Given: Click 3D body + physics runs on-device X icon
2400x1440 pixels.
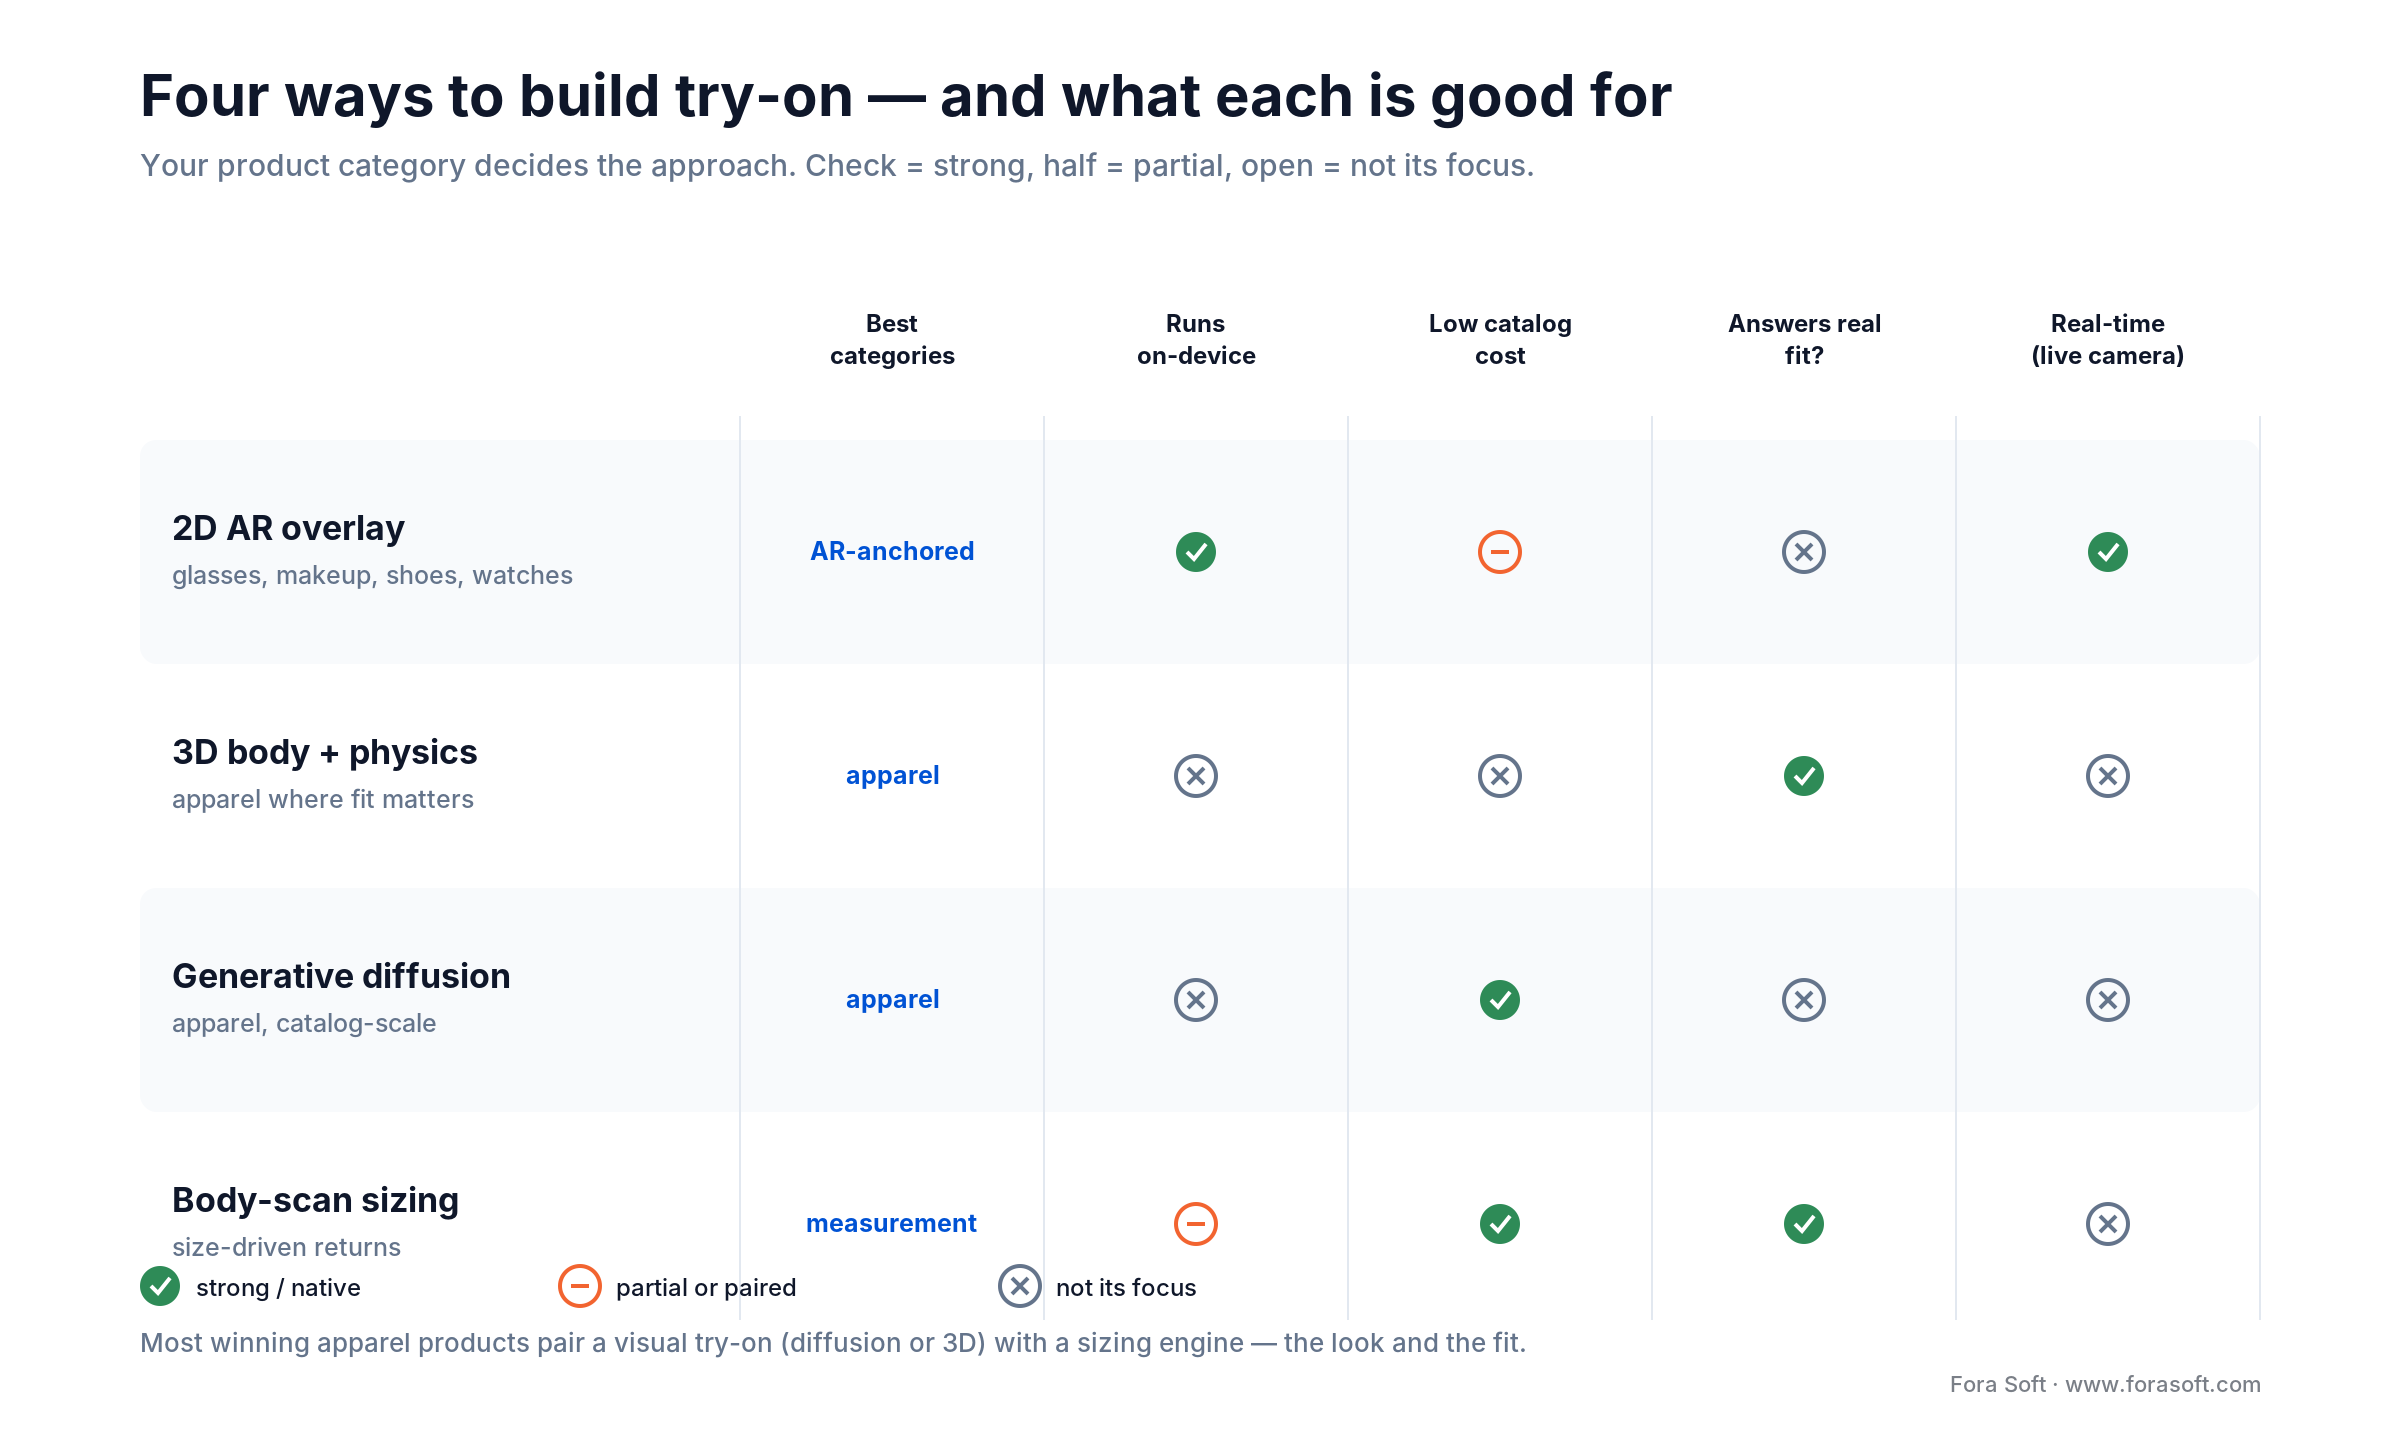Looking at the screenshot, I should [x=1195, y=776].
